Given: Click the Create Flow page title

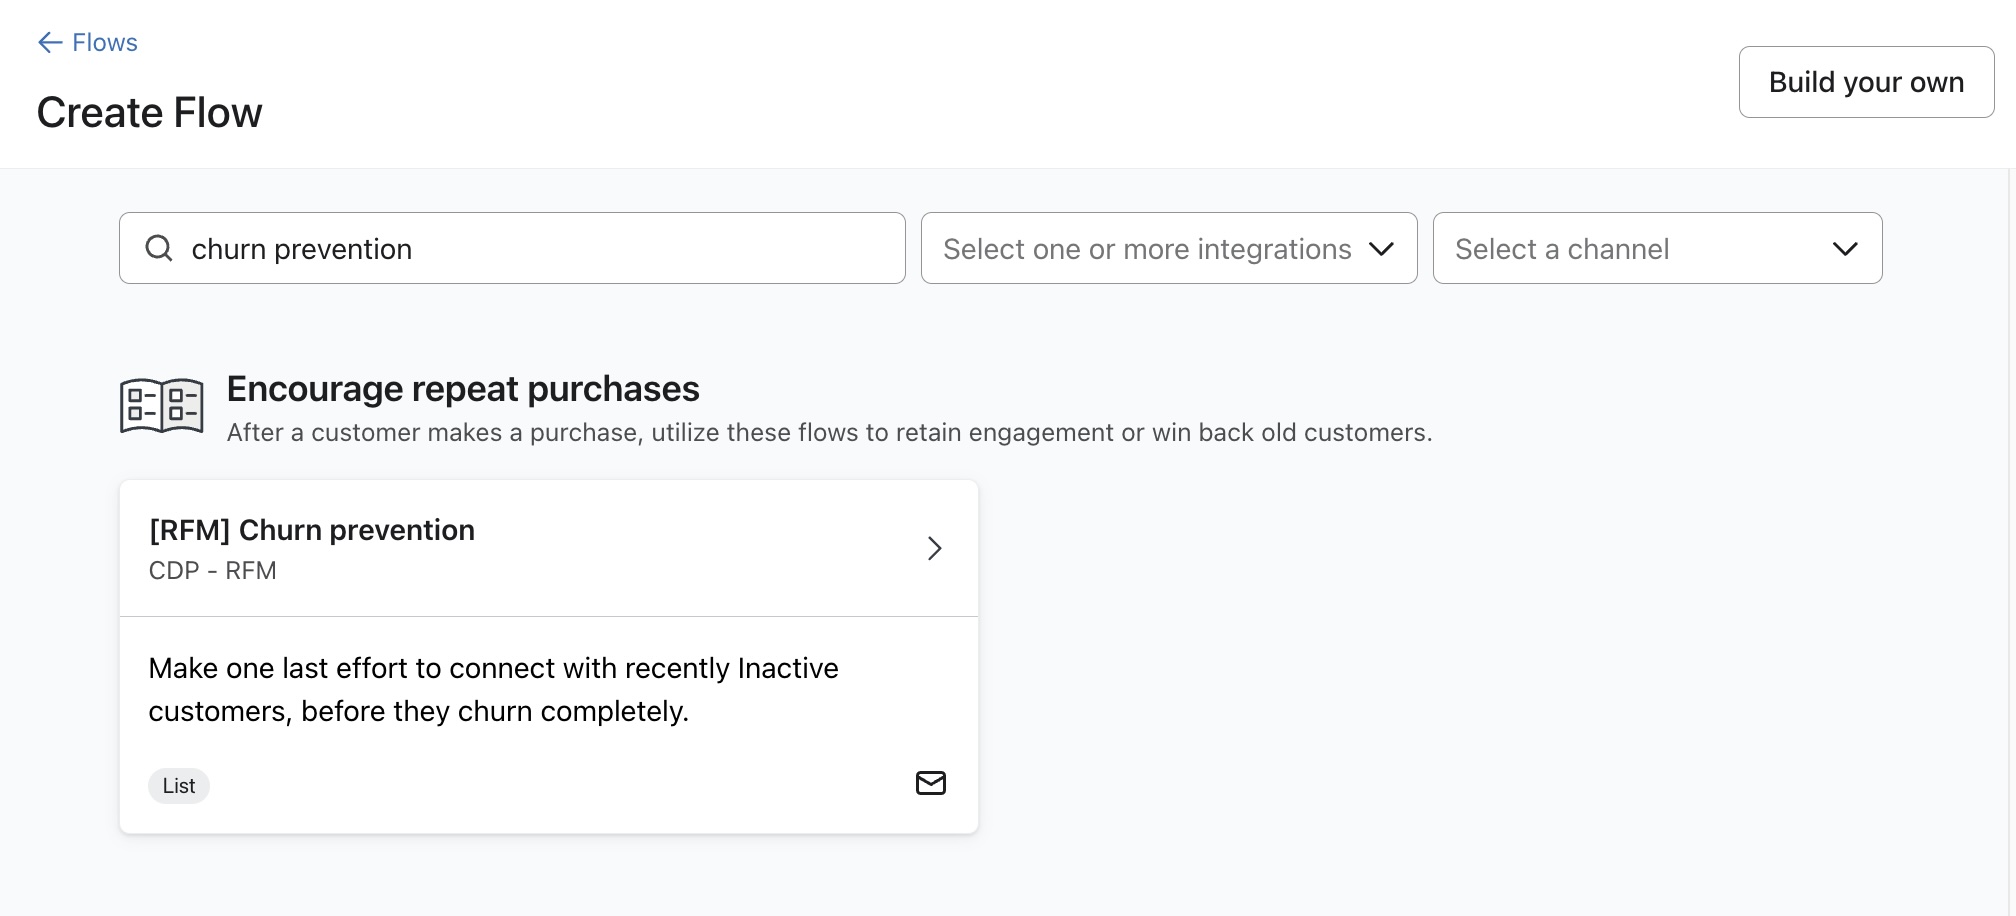Looking at the screenshot, I should point(150,113).
